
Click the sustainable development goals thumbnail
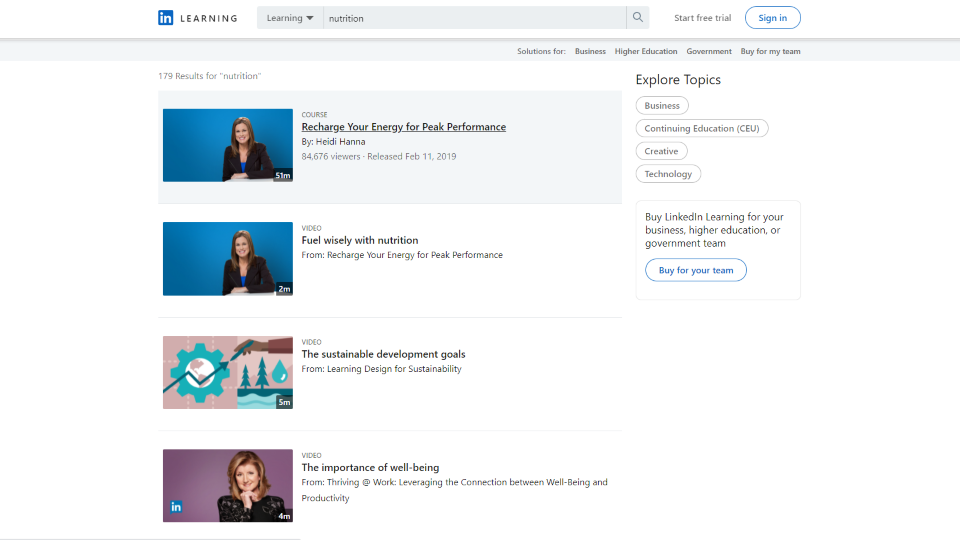pos(228,372)
